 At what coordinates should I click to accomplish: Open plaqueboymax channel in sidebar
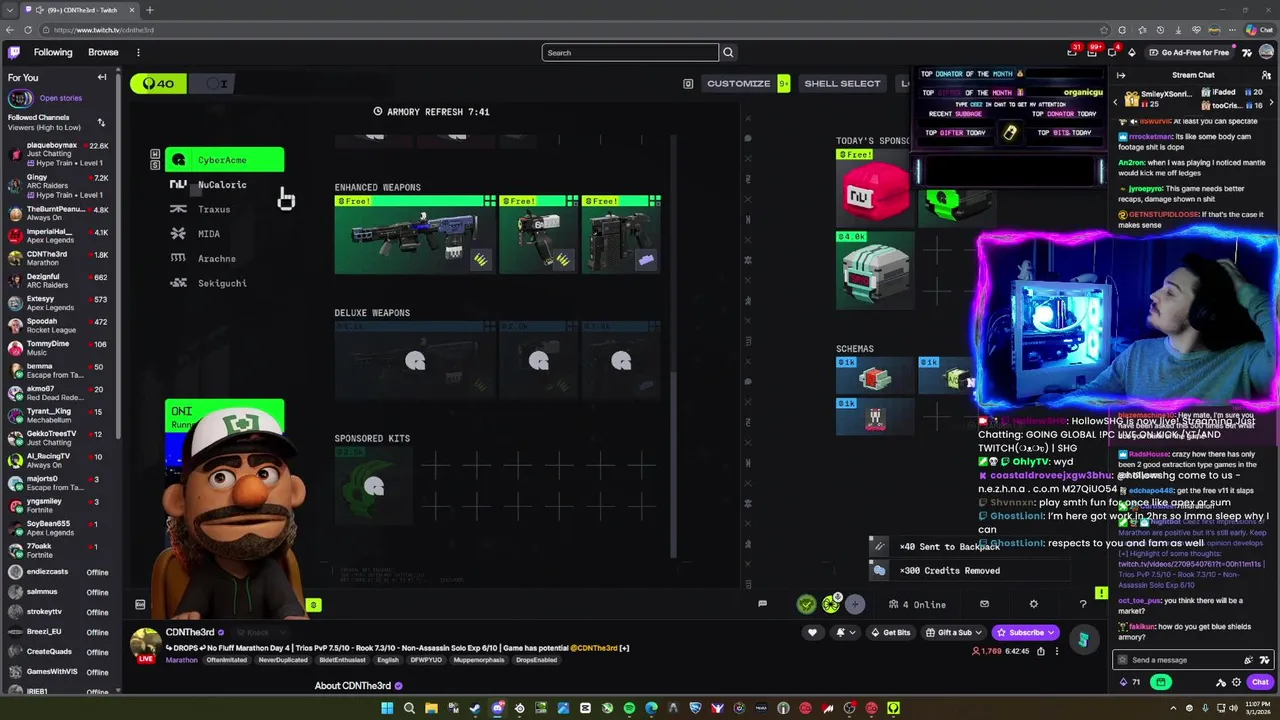61,154
